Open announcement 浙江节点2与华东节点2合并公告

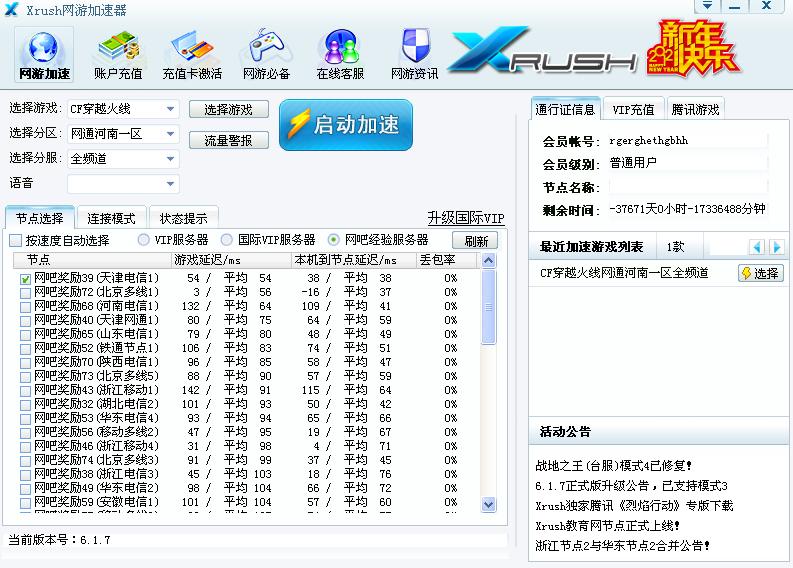click(x=623, y=546)
